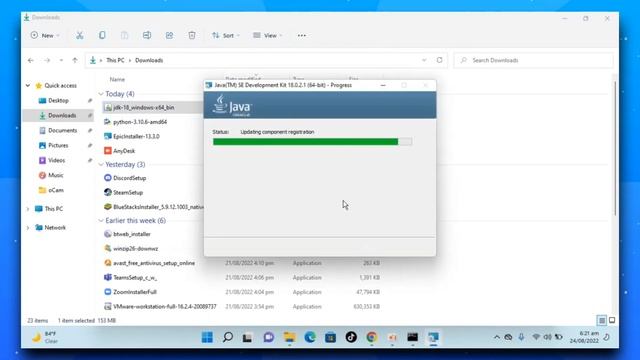Select EpicInstaller-13.3.0 file

pyautogui.click(x=136, y=136)
